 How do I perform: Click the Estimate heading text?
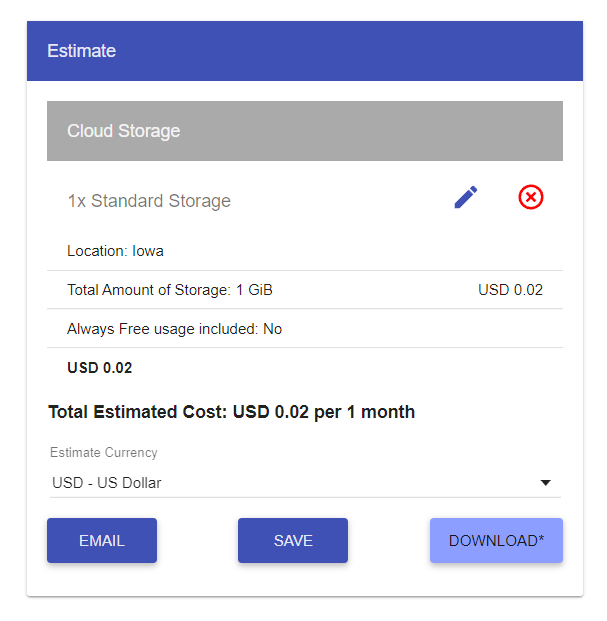pyautogui.click(x=82, y=51)
